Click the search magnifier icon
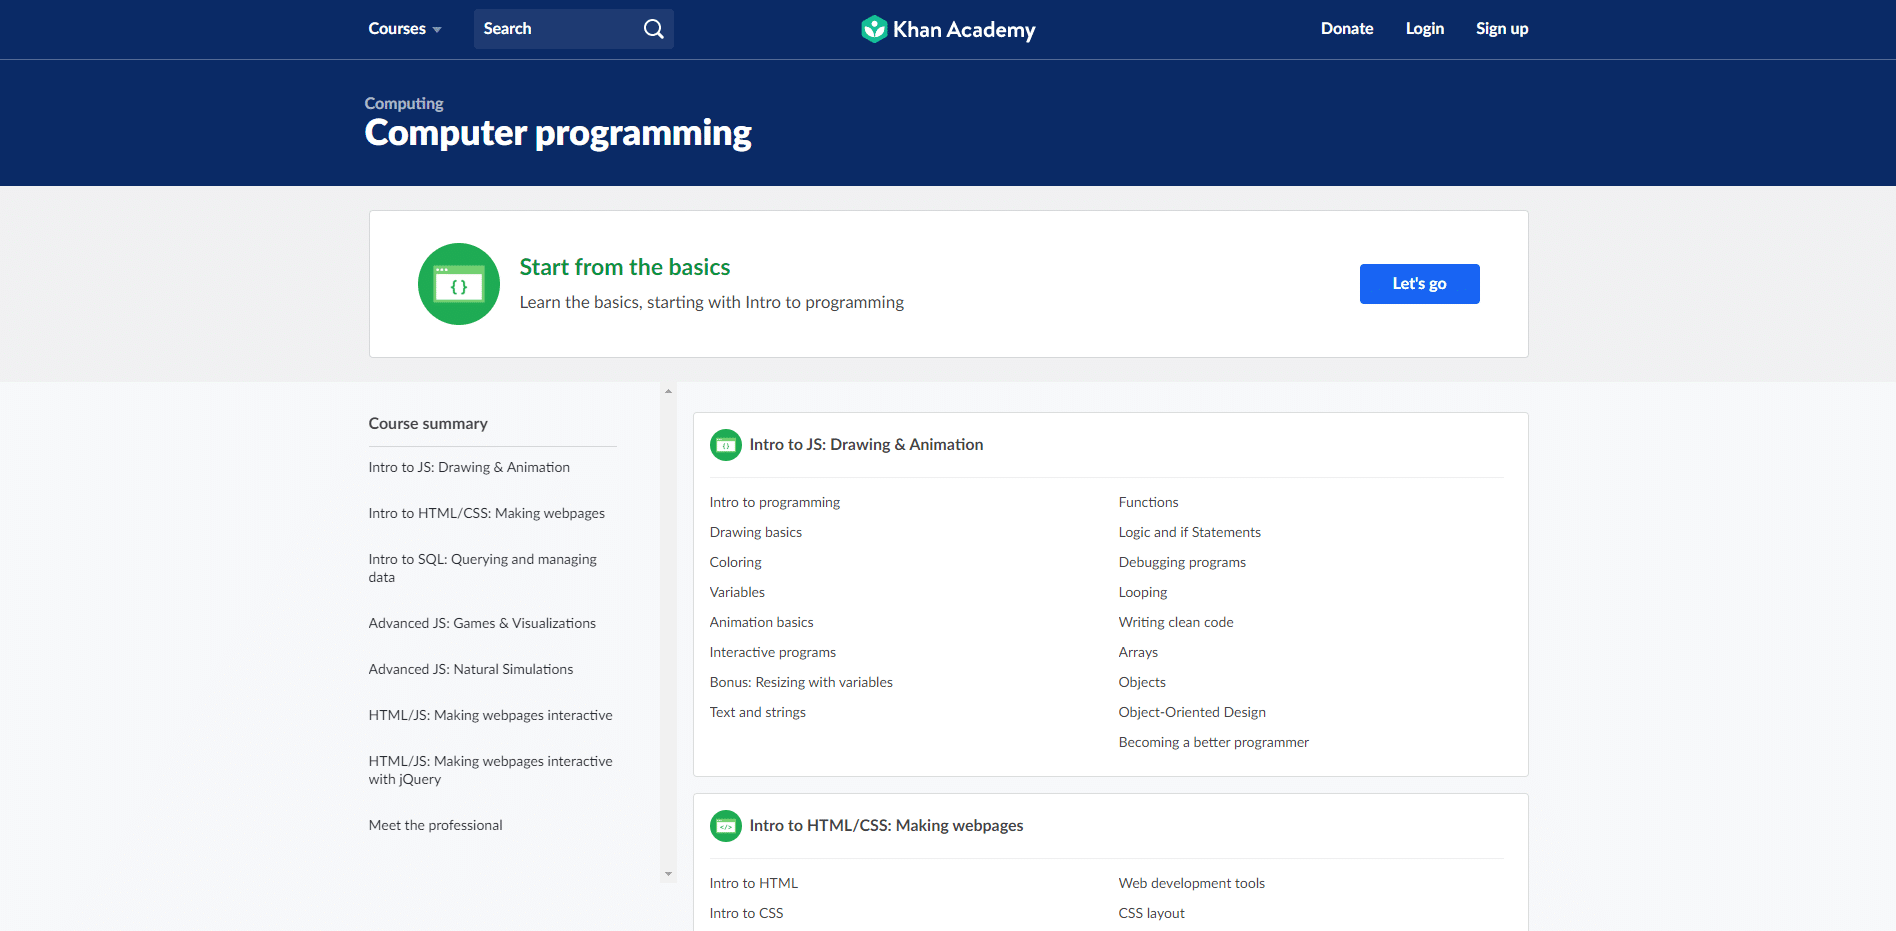The height and width of the screenshot is (931, 1896). coord(653,29)
